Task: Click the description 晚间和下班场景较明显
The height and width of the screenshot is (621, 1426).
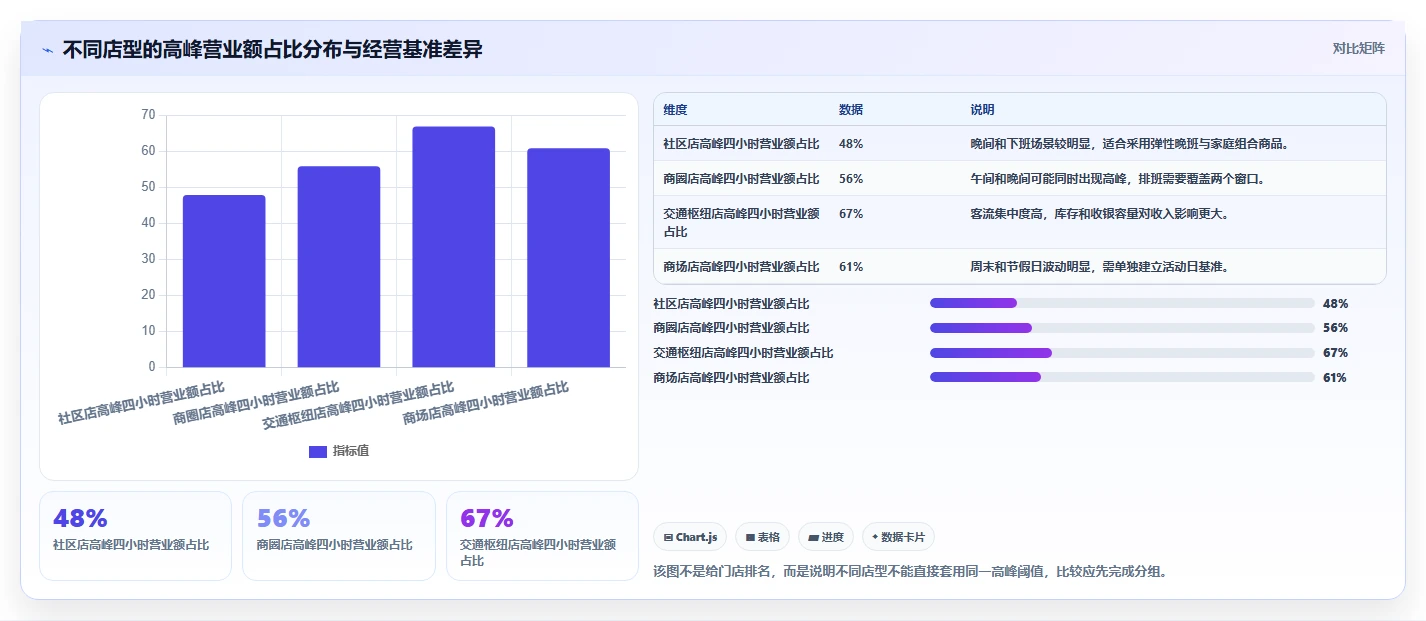Action: point(1129,144)
